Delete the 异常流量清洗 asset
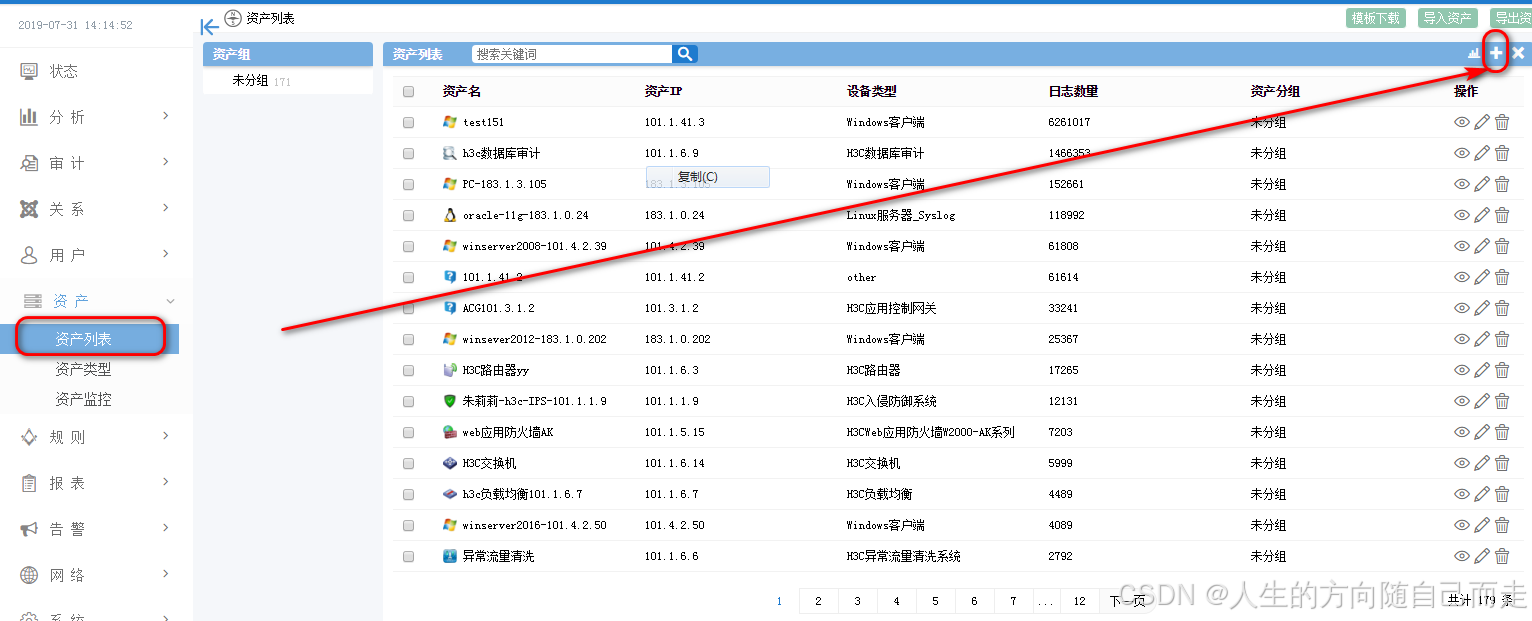 tap(1502, 556)
